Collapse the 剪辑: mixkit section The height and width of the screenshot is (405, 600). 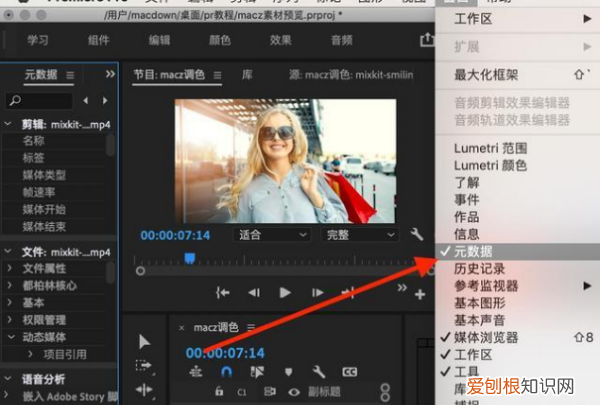(8, 124)
